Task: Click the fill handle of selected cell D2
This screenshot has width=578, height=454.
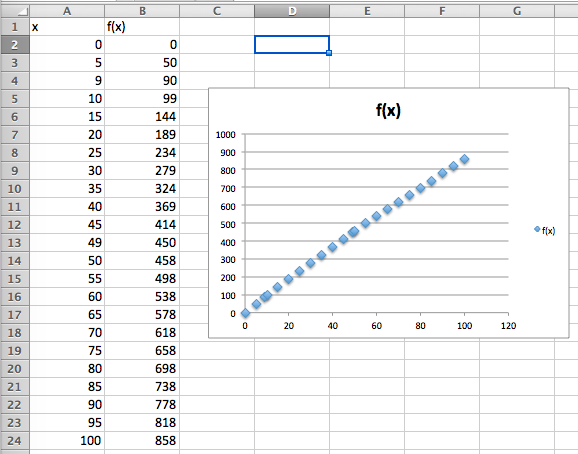Action: 329,53
